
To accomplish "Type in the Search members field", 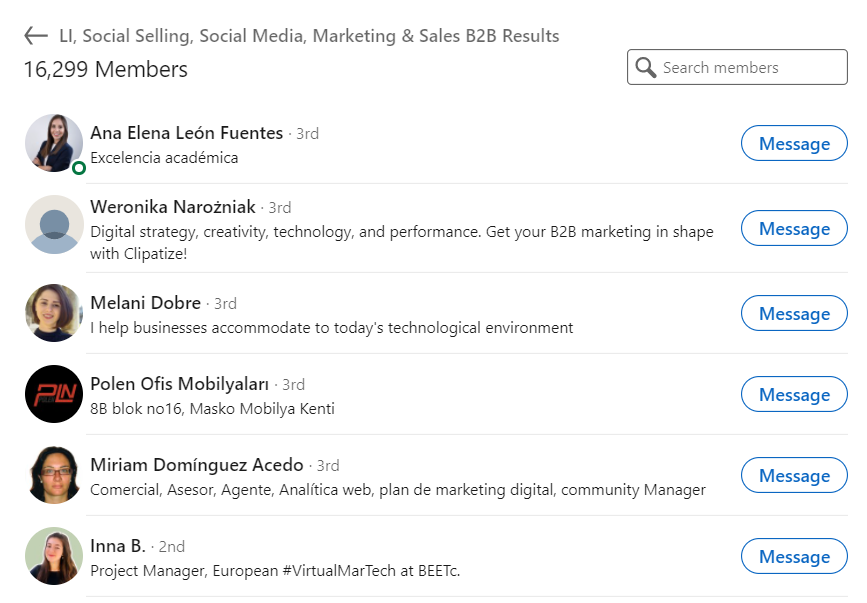I will click(x=750, y=68).
